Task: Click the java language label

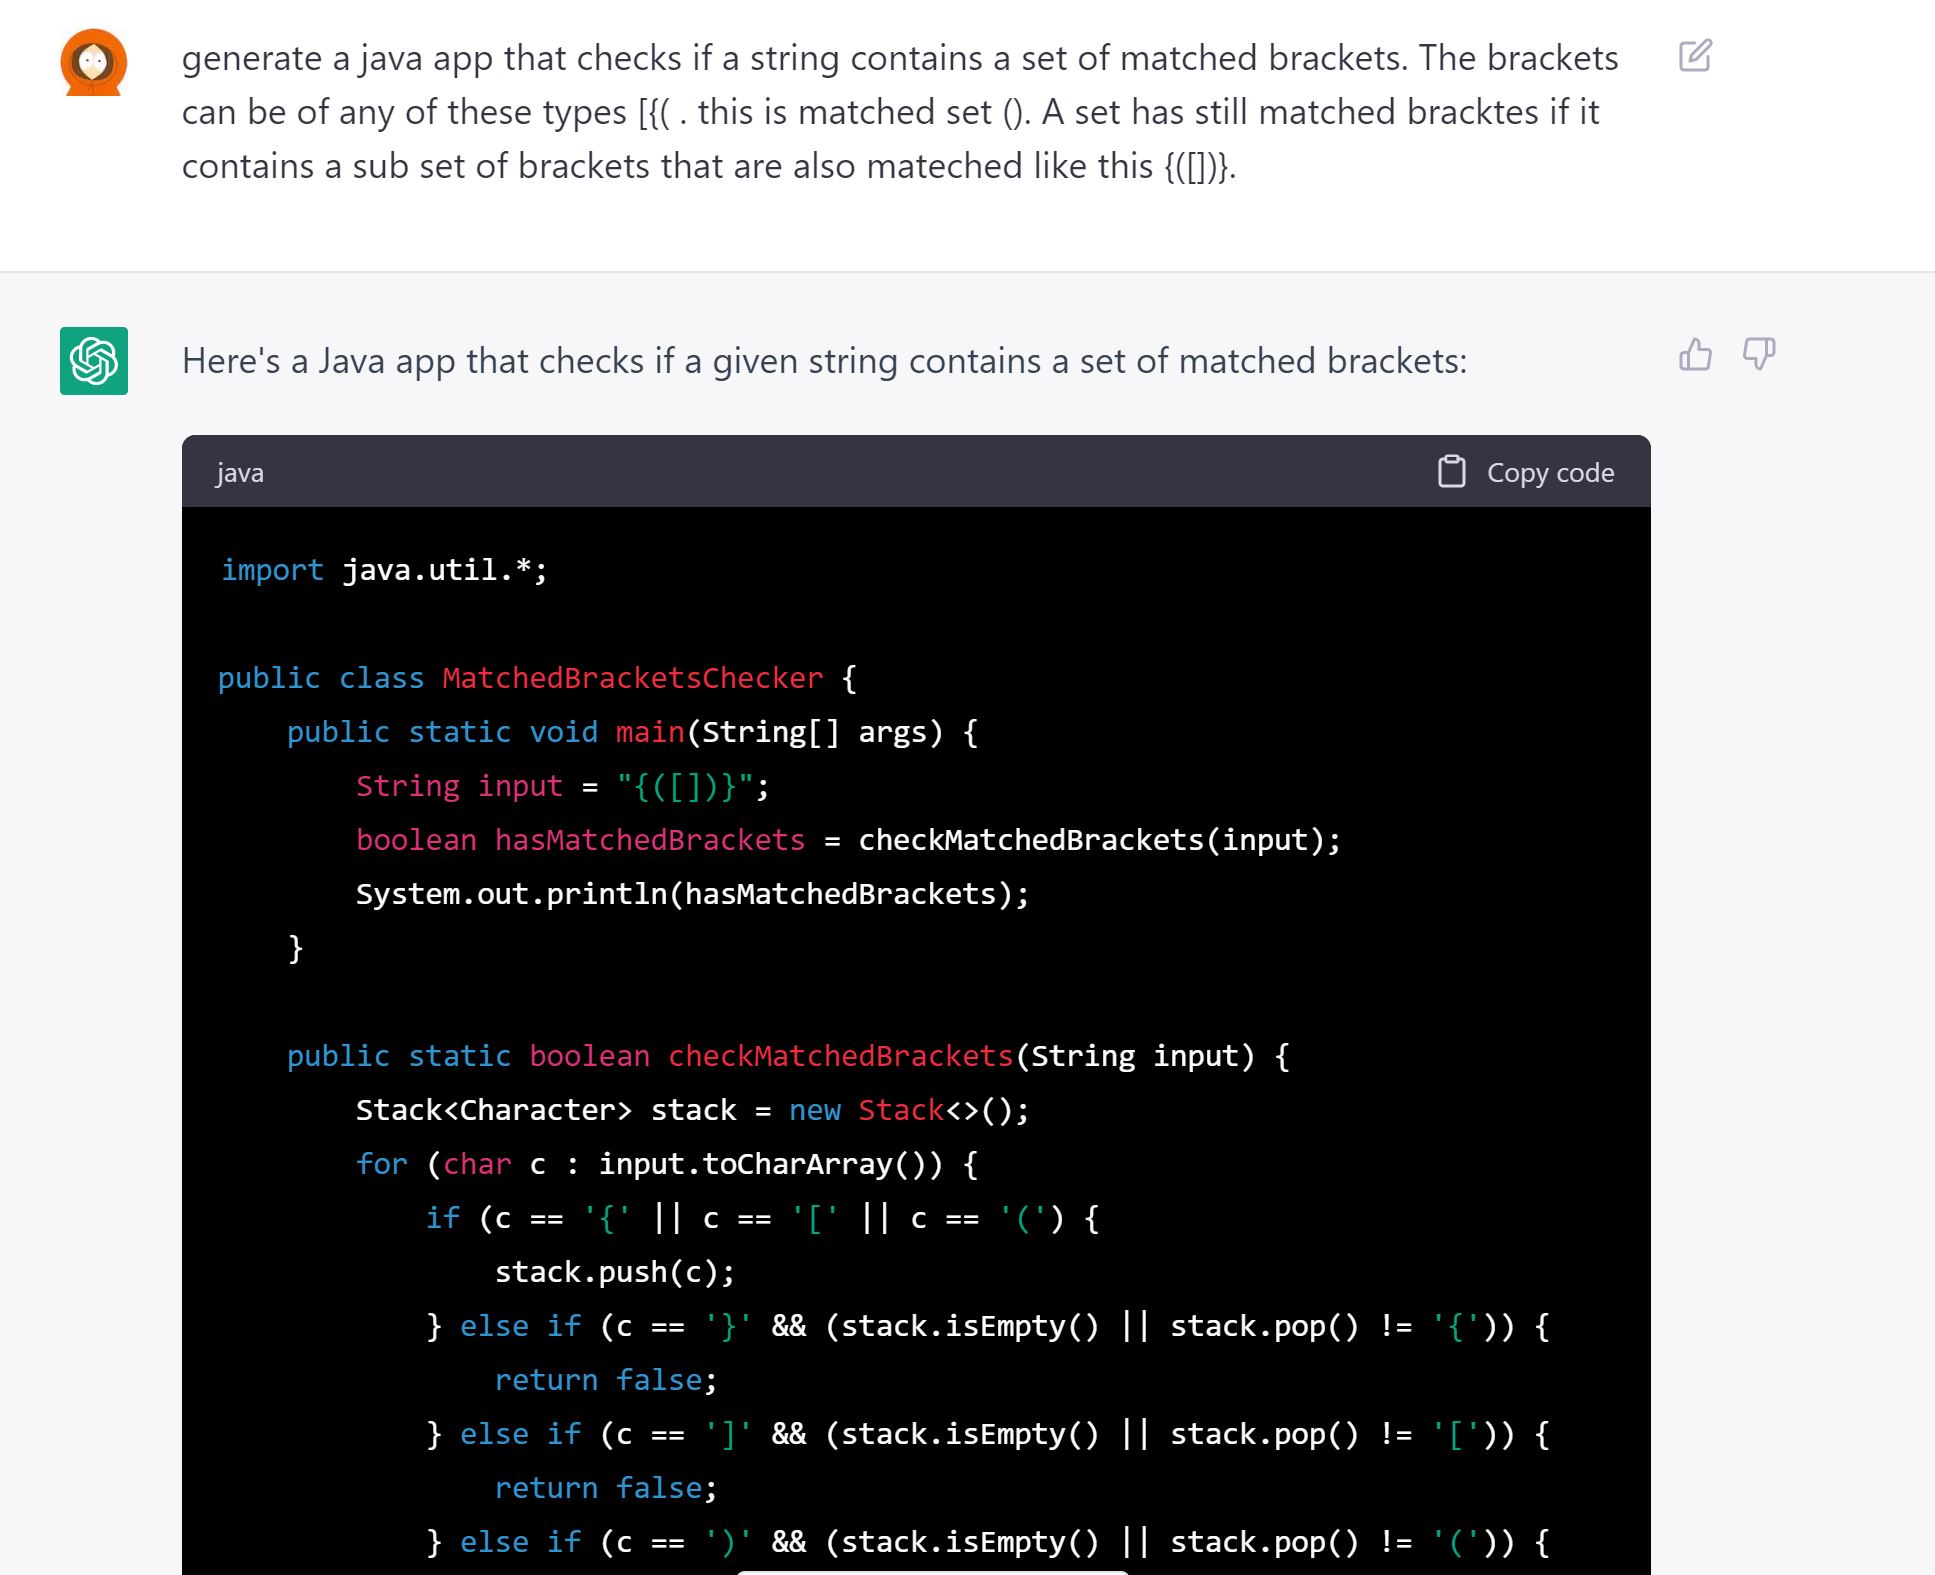Action: click(240, 473)
